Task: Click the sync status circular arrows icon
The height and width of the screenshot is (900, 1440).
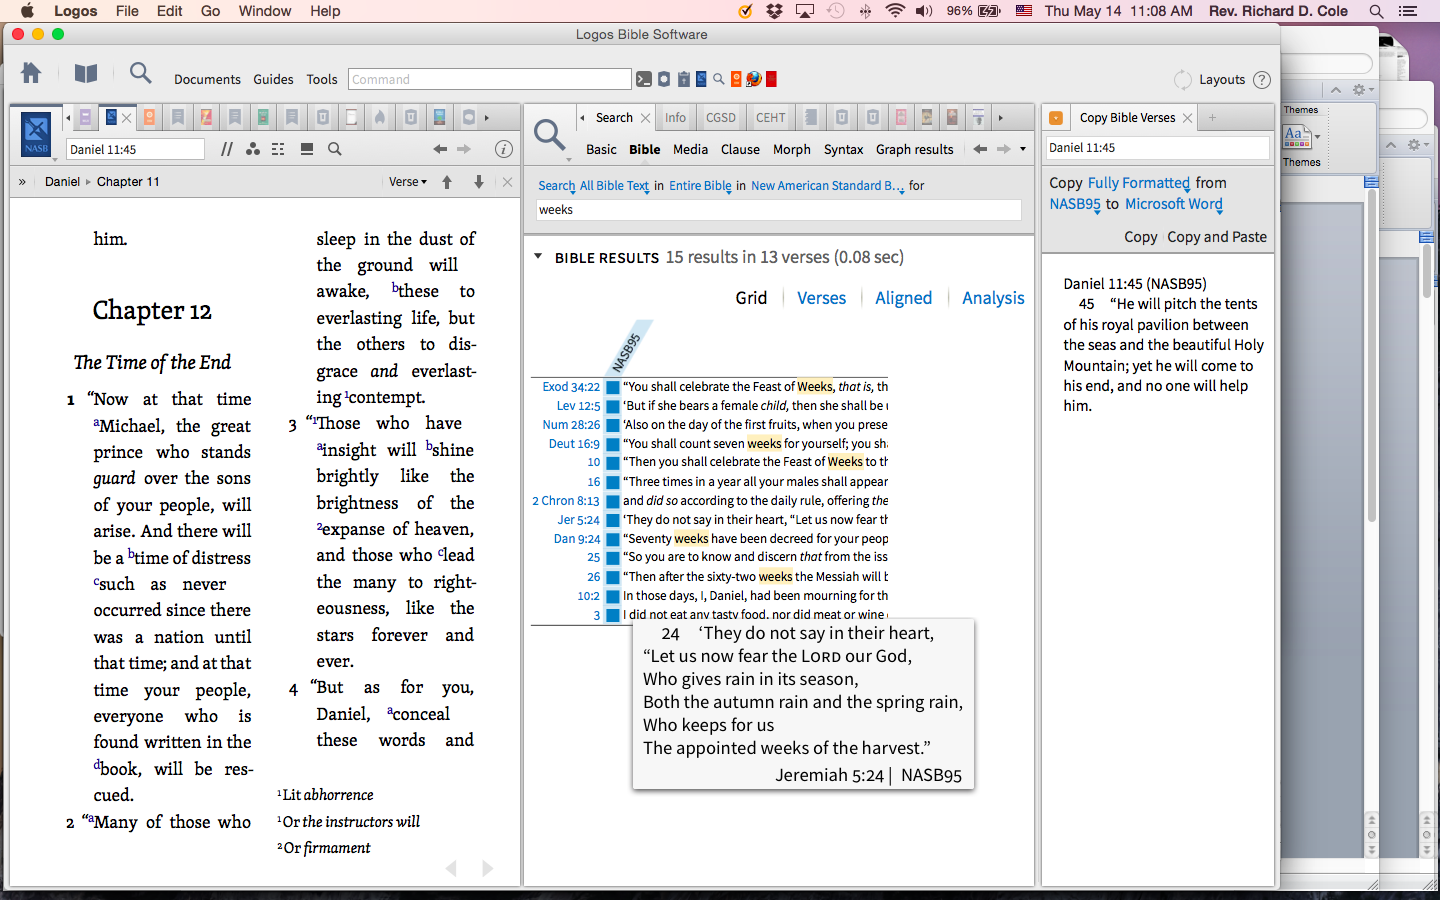Action: point(1183,80)
